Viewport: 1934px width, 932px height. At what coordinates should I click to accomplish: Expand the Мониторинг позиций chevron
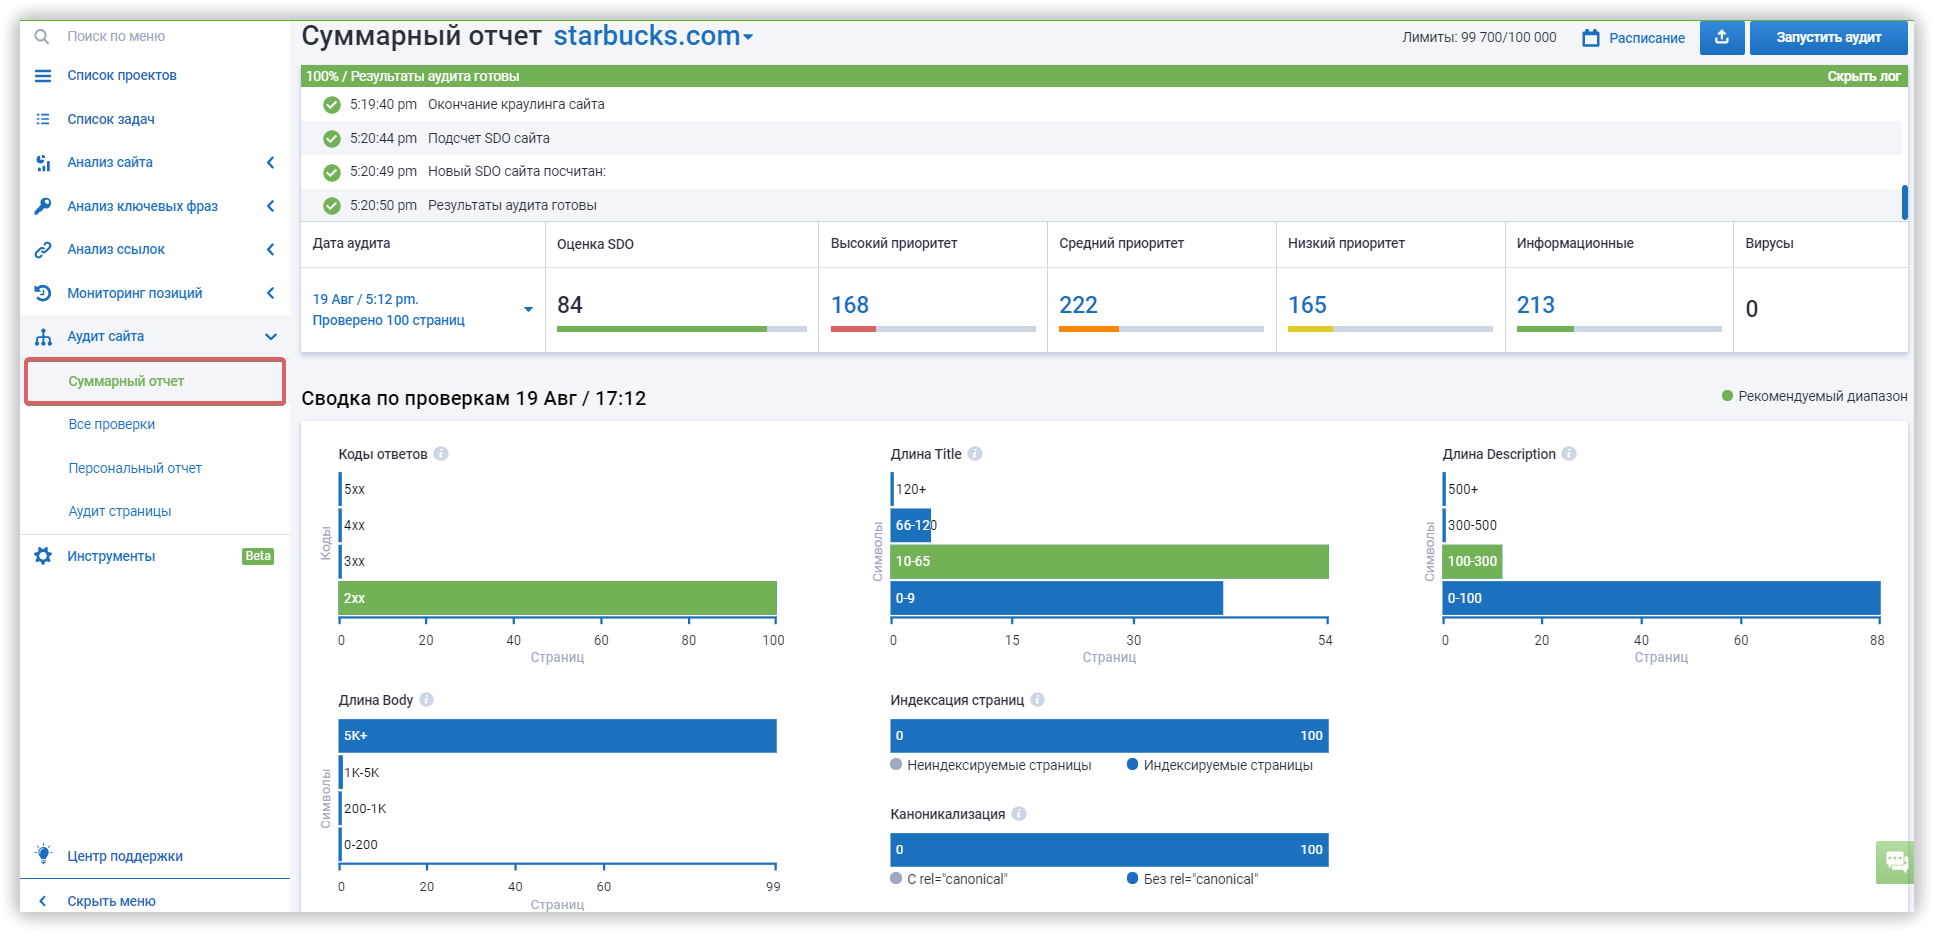point(270,293)
